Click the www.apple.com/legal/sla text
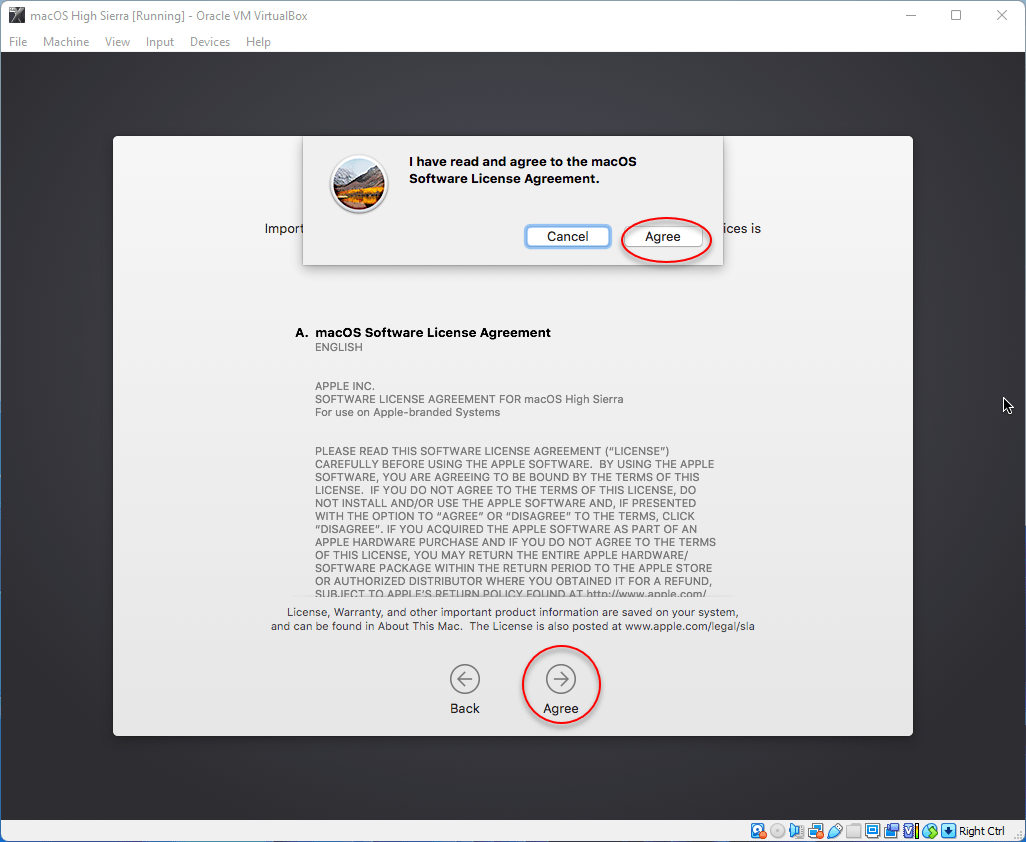The height and width of the screenshot is (842, 1026). coord(690,626)
